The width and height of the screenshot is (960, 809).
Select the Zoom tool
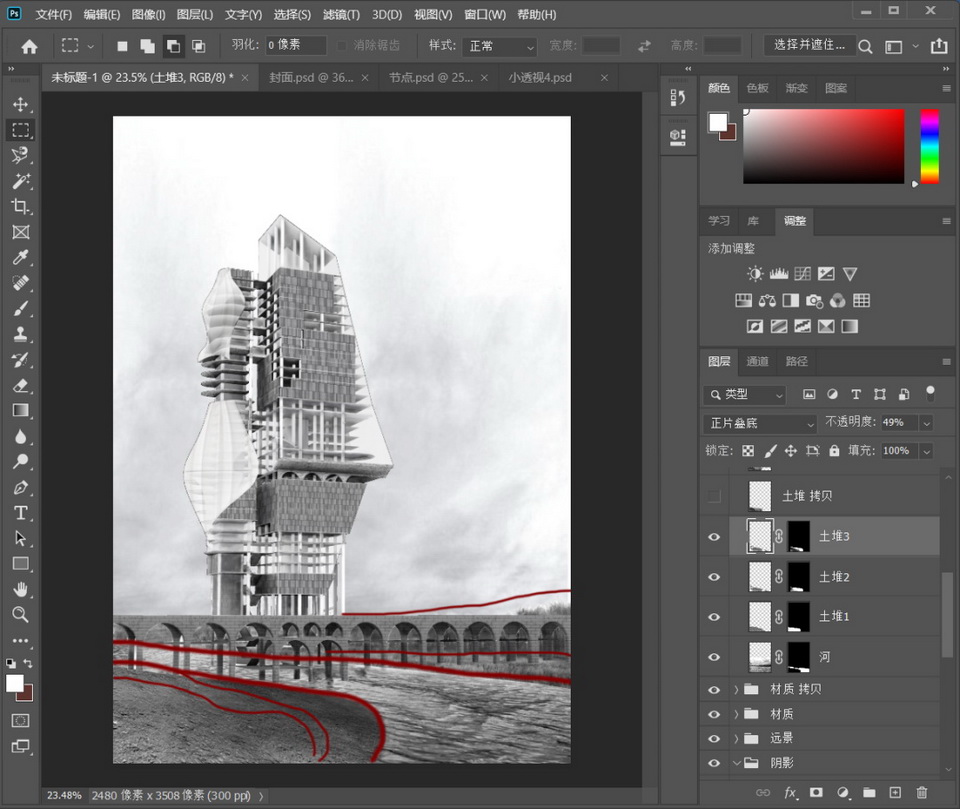pos(20,614)
